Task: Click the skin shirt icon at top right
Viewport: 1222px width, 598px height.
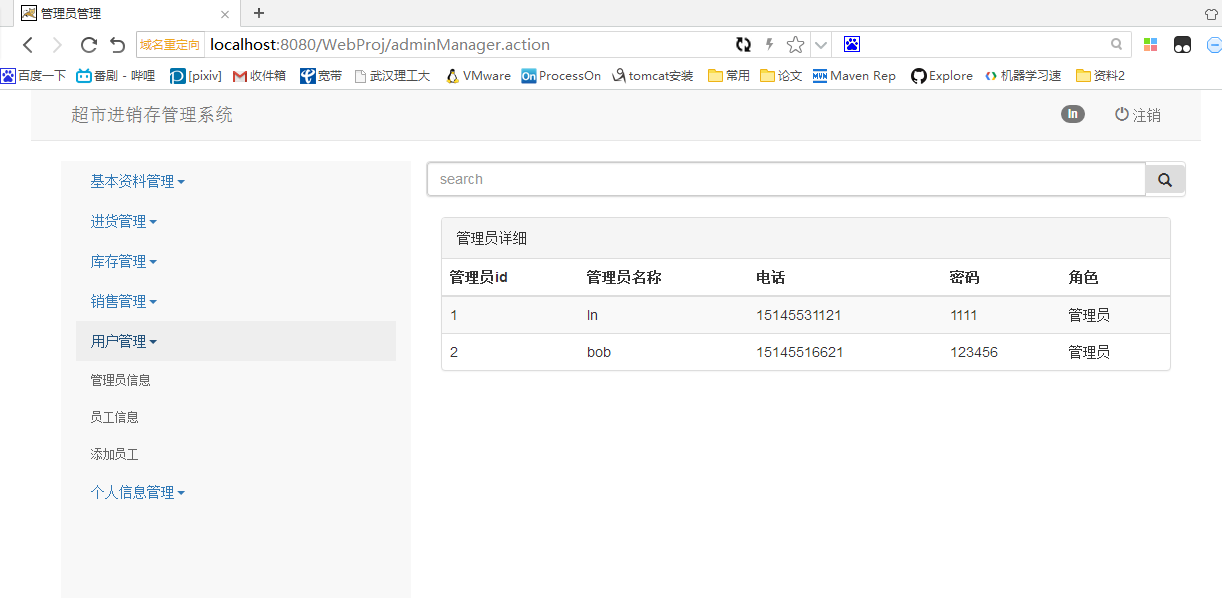Action: 1212,13
